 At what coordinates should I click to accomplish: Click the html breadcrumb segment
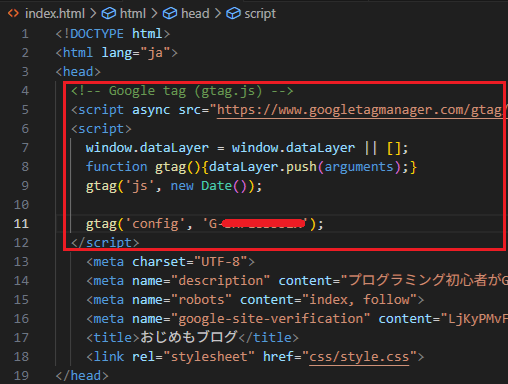pos(133,14)
